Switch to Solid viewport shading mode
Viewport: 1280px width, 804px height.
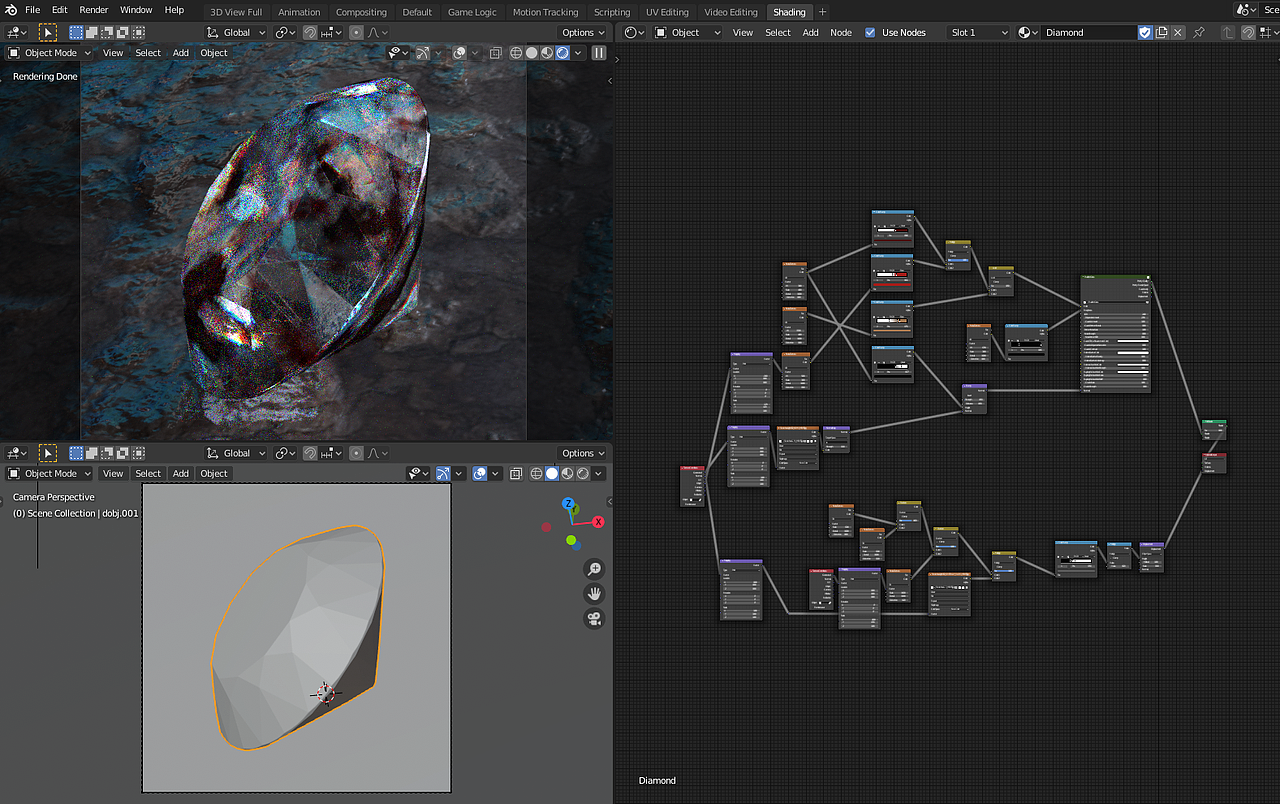click(x=532, y=53)
